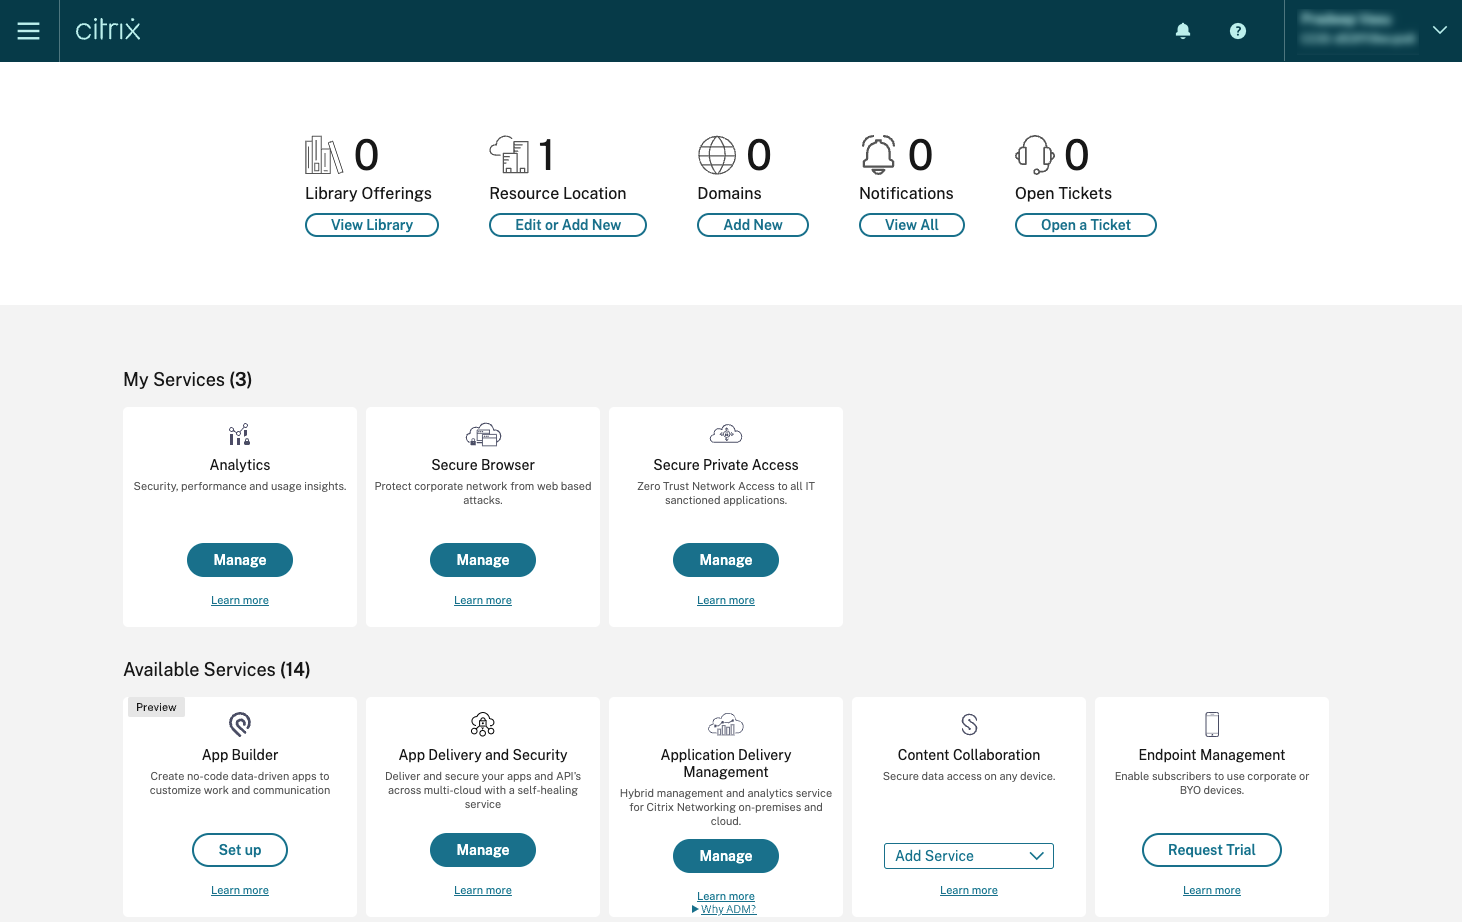Open Learn more under Secure Private Access

(726, 601)
